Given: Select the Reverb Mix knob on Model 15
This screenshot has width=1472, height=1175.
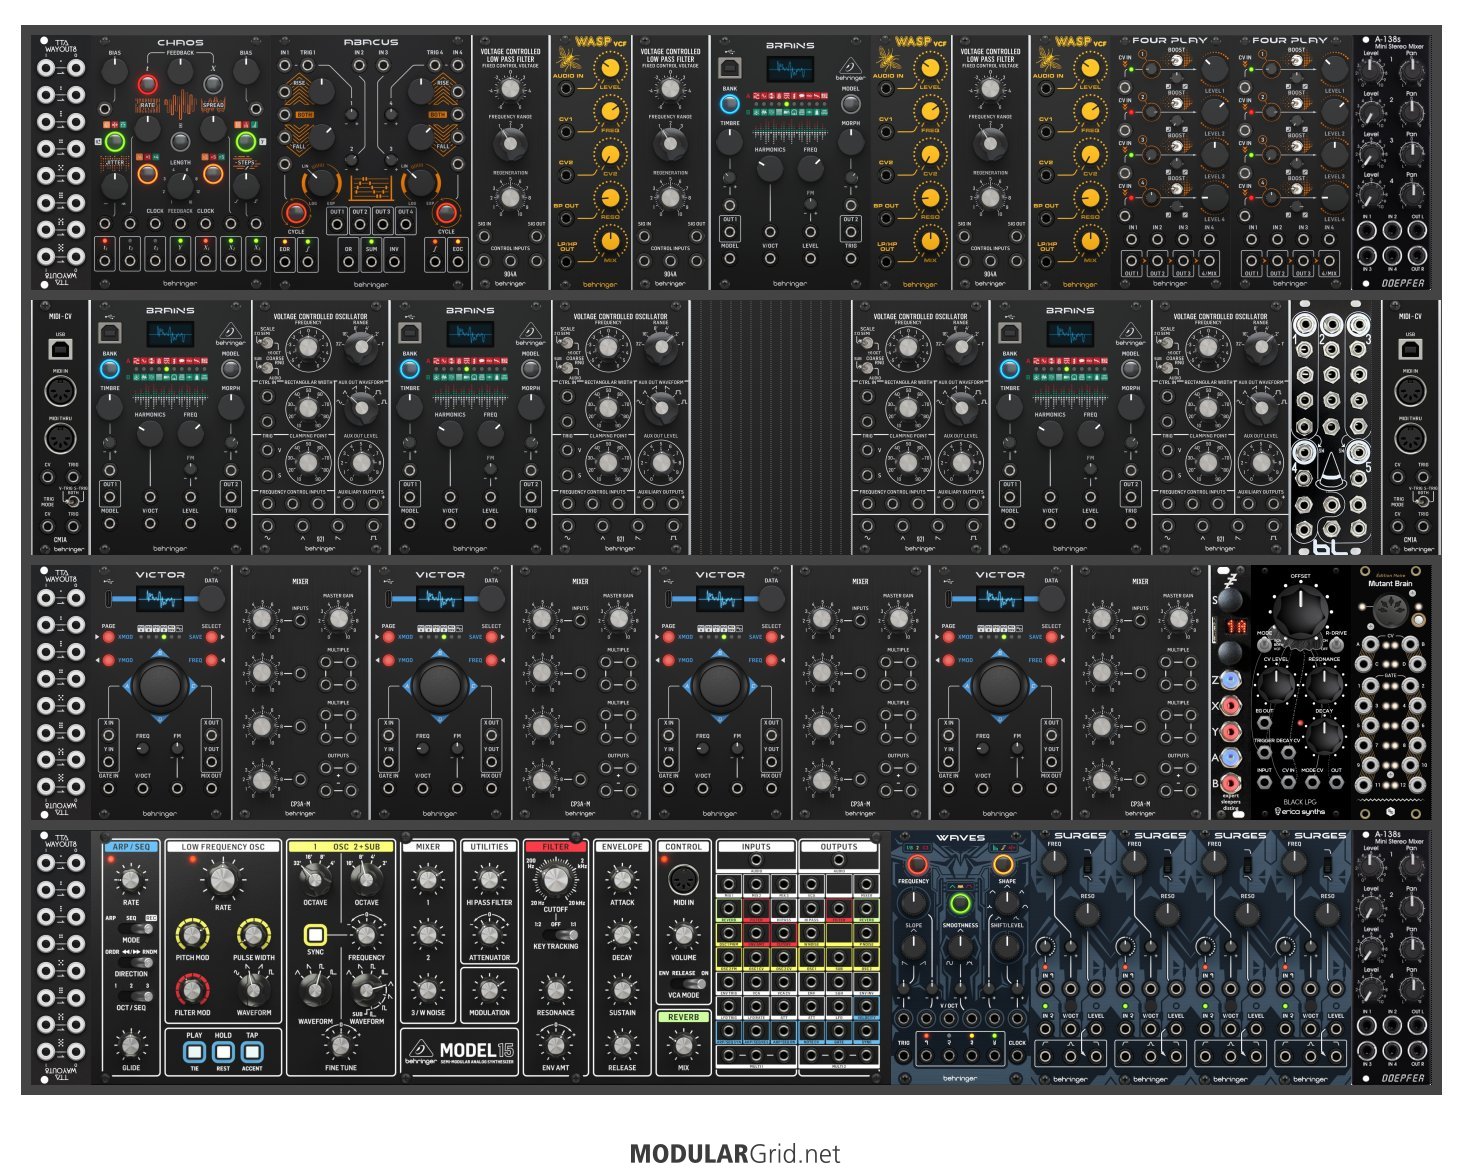Looking at the screenshot, I should point(684,1045).
